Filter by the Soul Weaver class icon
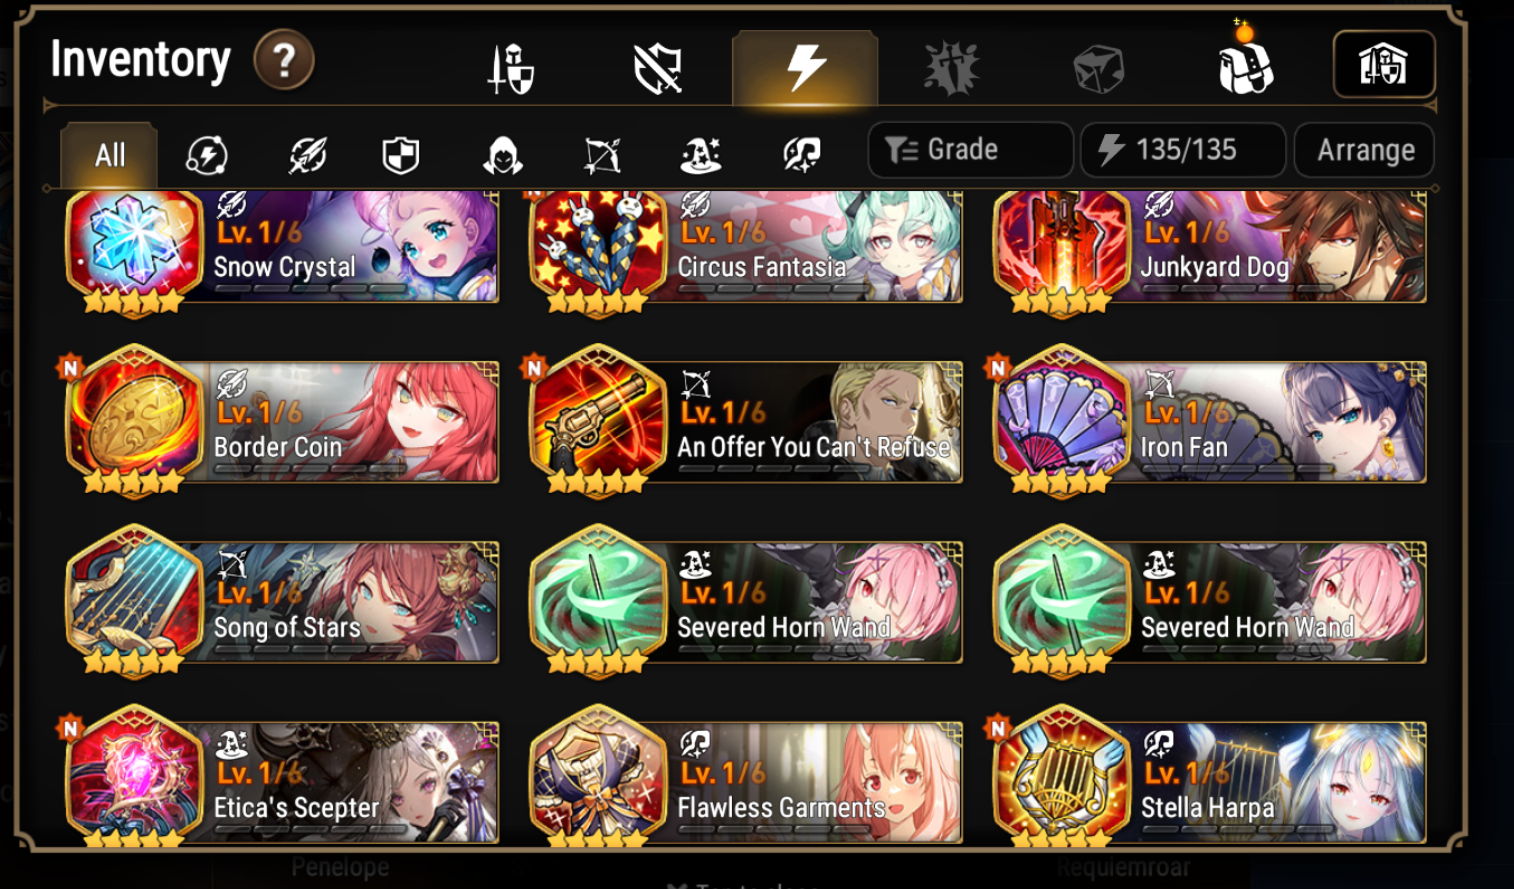The width and height of the screenshot is (1514, 889). 801,155
